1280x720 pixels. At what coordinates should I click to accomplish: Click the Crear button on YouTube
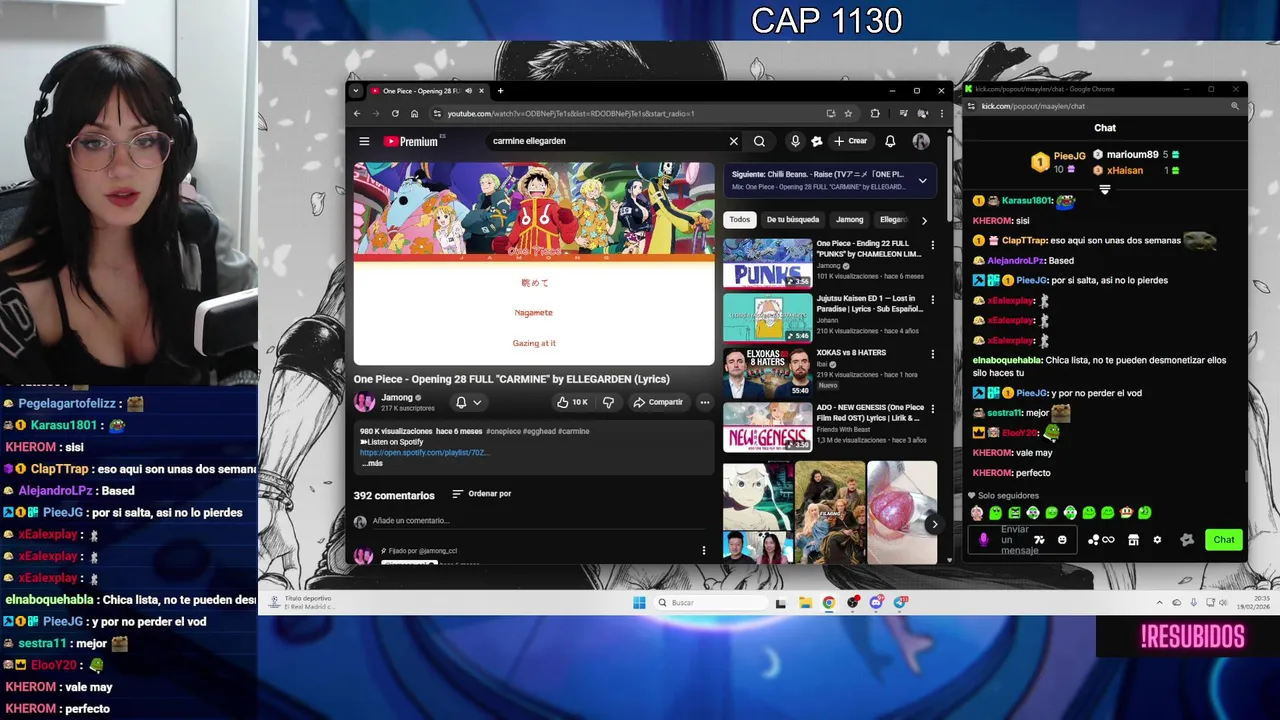click(851, 141)
